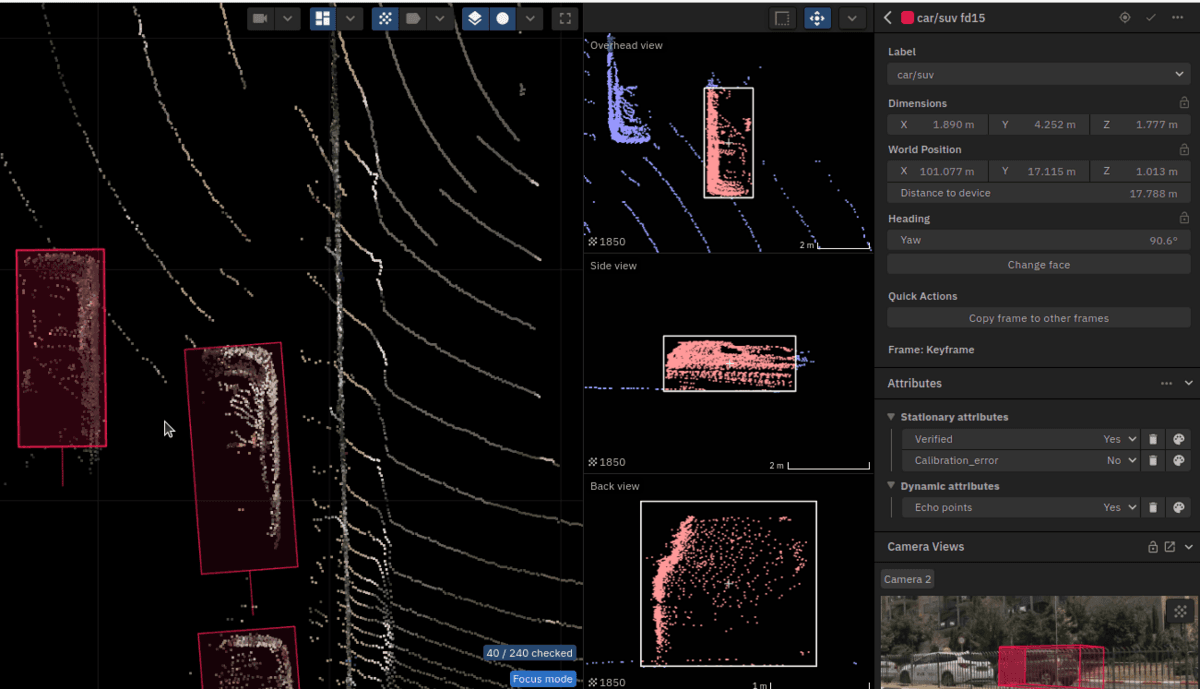The image size is (1200, 689).
Task: Toggle the multi-panel layout view
Action: pyautogui.click(x=322, y=18)
